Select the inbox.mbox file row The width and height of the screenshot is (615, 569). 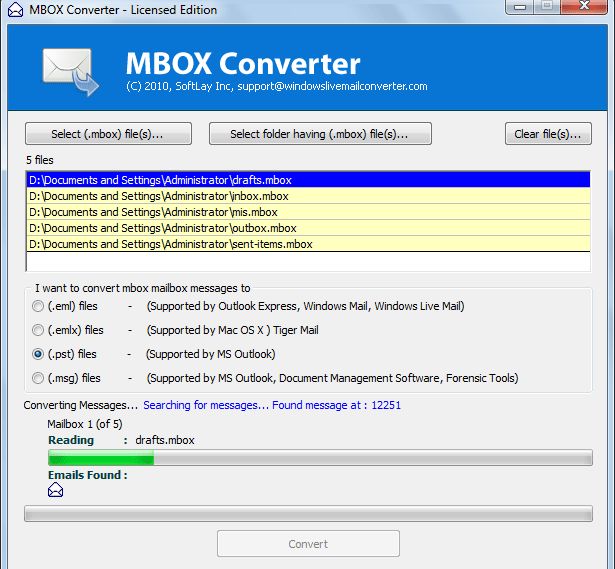point(308,196)
